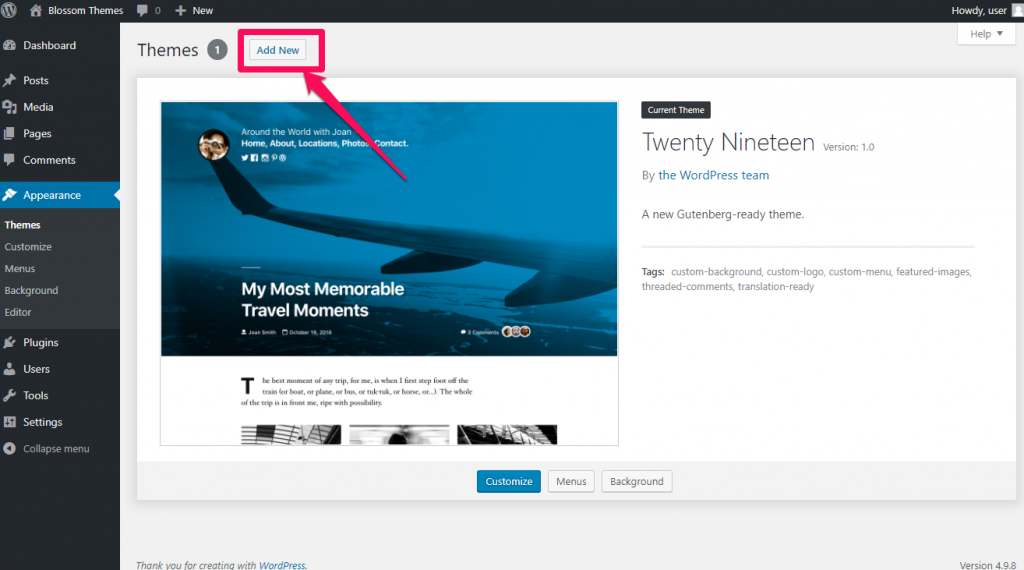This screenshot has width=1024, height=570.
Task: Follow the WordPress team author link
Action: 713,175
